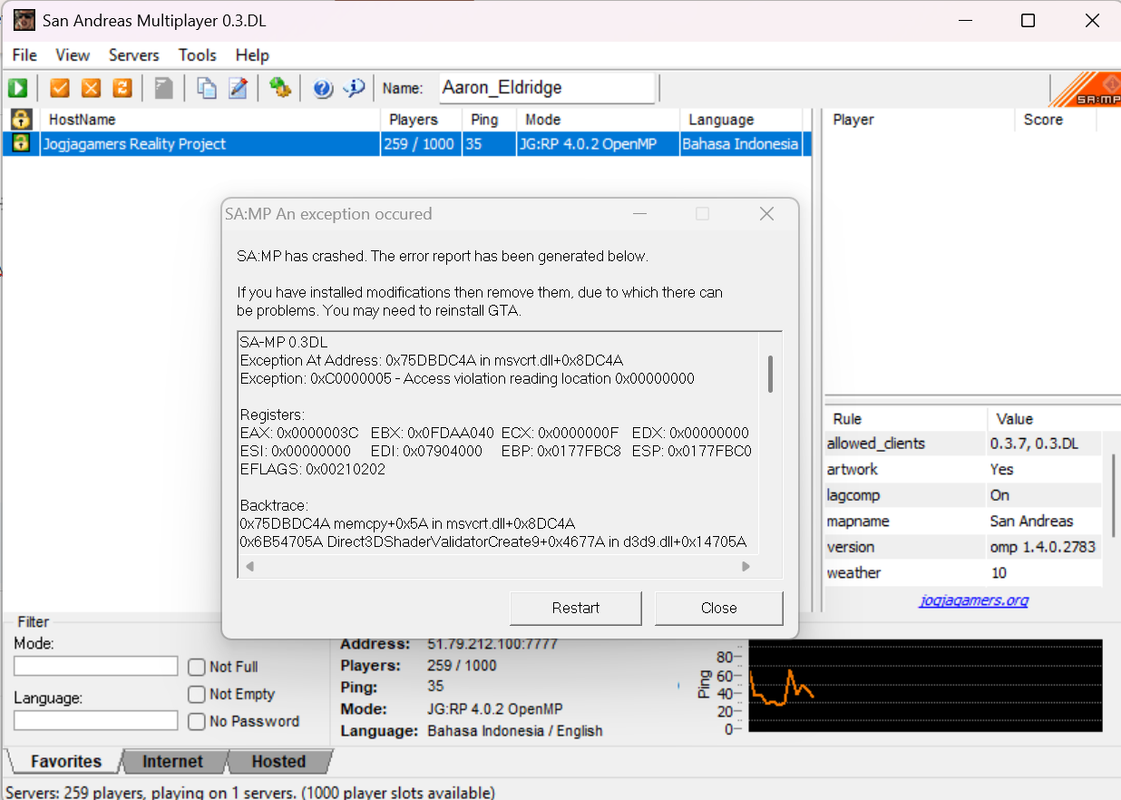This screenshot has width=1121, height=800.
Task: Maximize the San Andreas Multiplayer window
Action: click(1027, 20)
